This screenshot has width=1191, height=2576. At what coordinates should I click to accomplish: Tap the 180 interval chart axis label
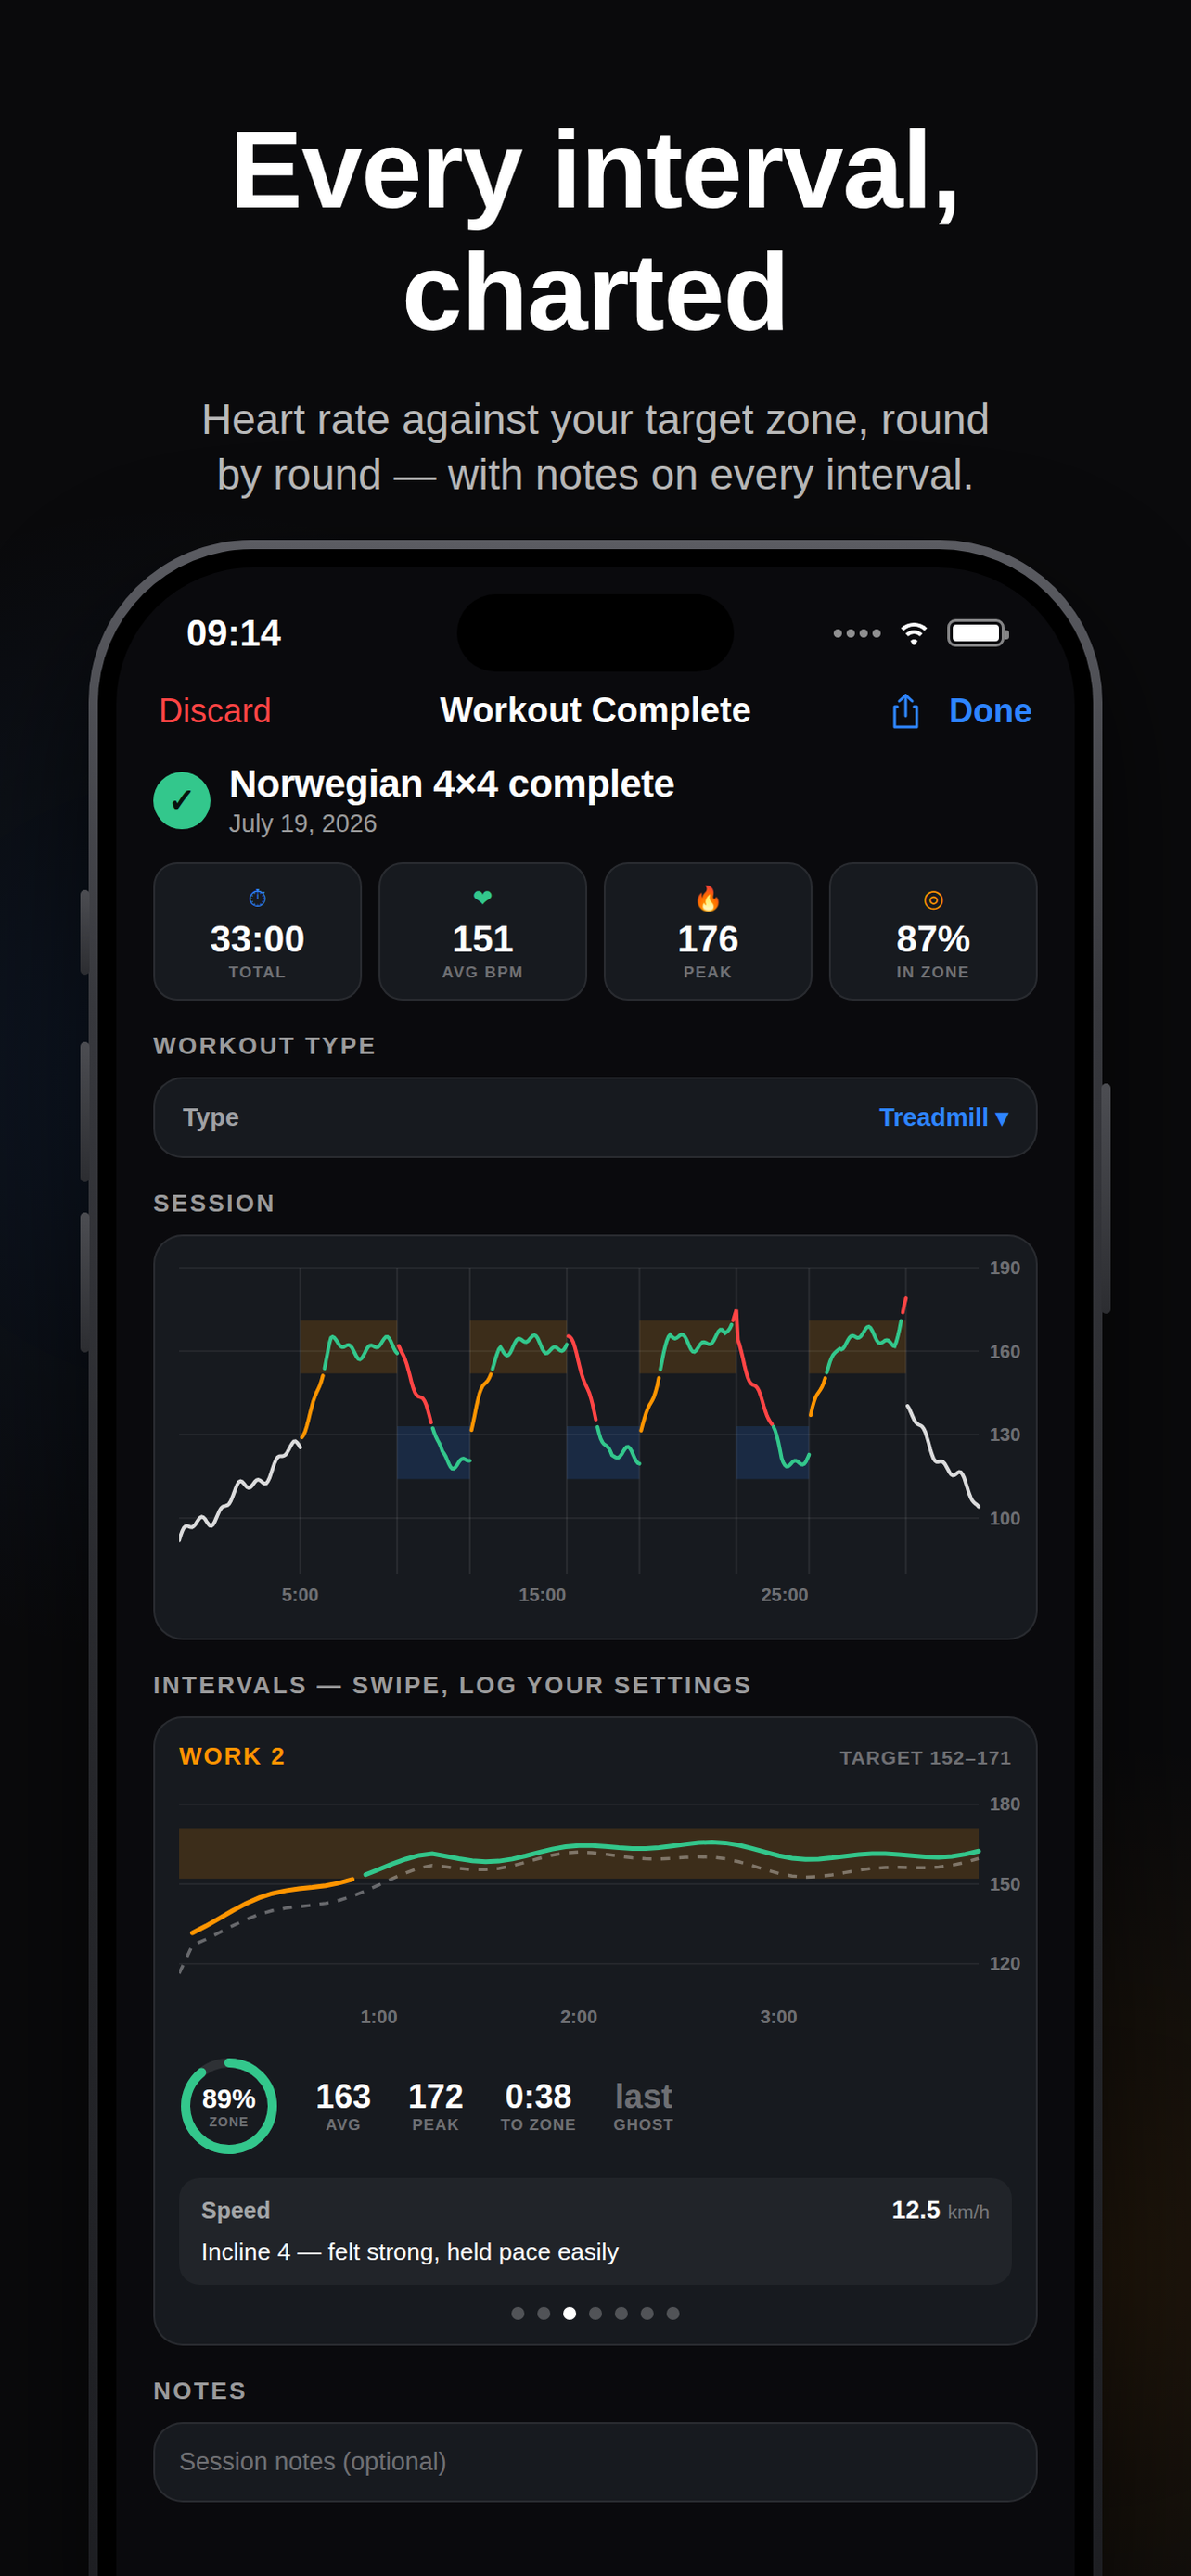point(1004,1803)
